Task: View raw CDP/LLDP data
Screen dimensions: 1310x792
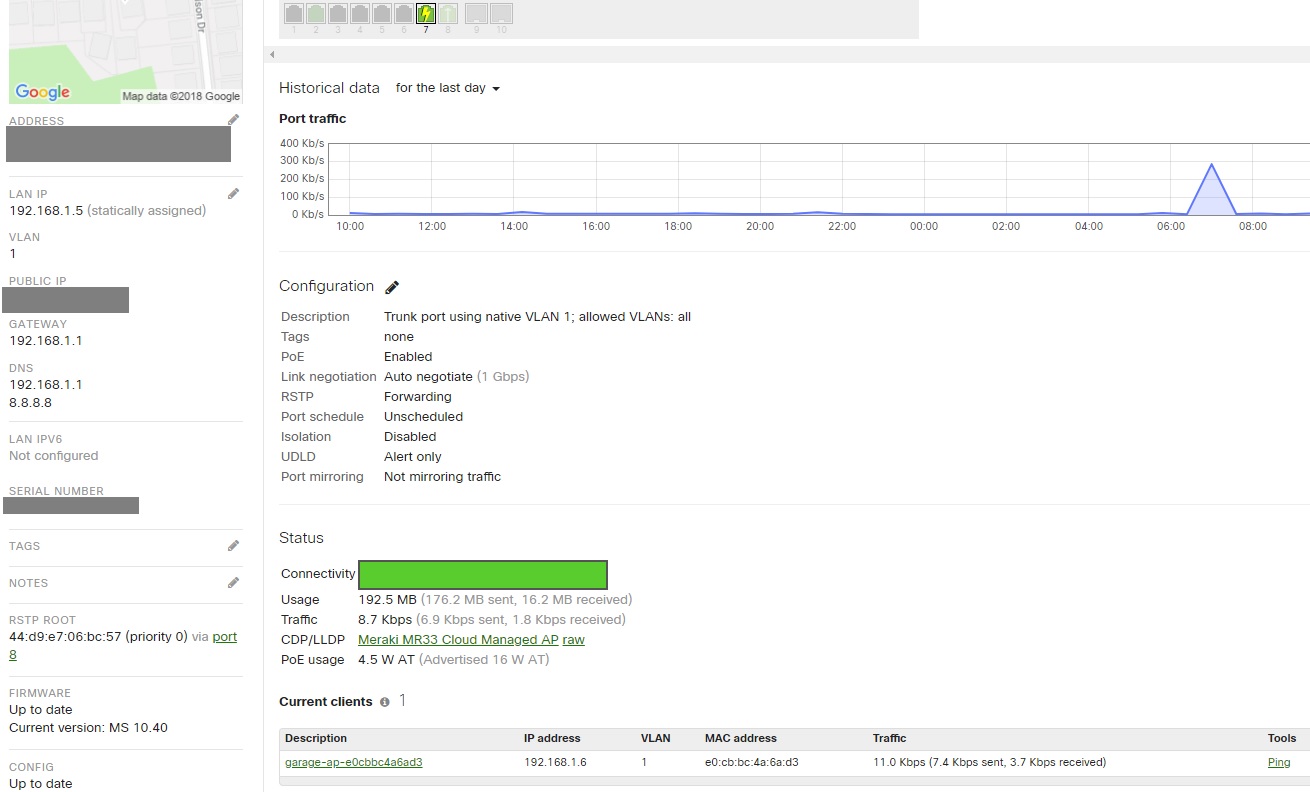Action: 573,639
